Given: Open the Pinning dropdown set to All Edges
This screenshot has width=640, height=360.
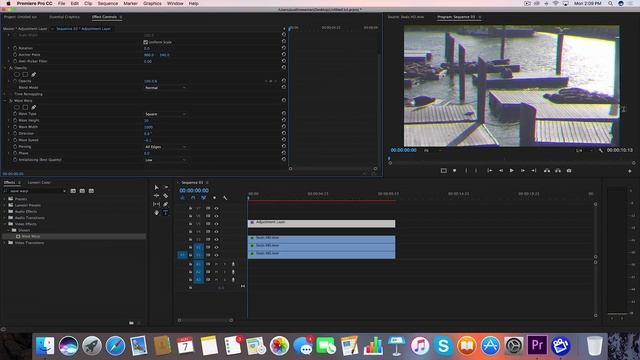Looking at the screenshot, I should (x=165, y=147).
